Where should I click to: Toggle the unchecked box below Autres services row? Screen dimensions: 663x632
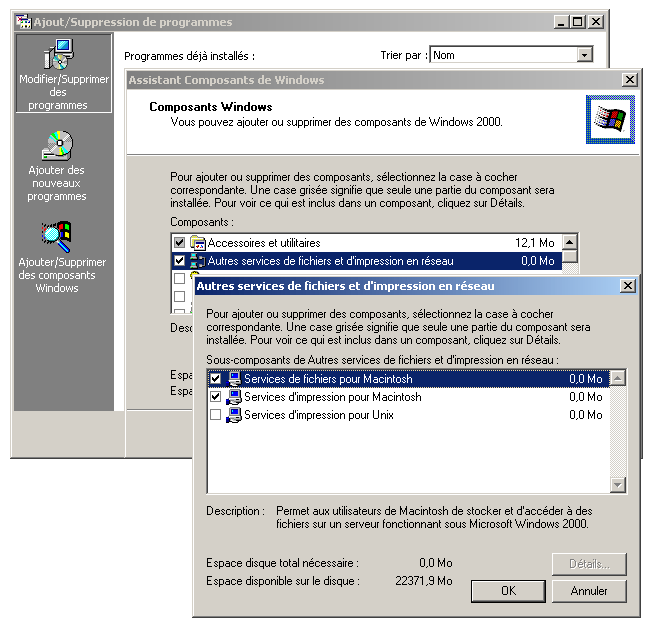point(180,279)
